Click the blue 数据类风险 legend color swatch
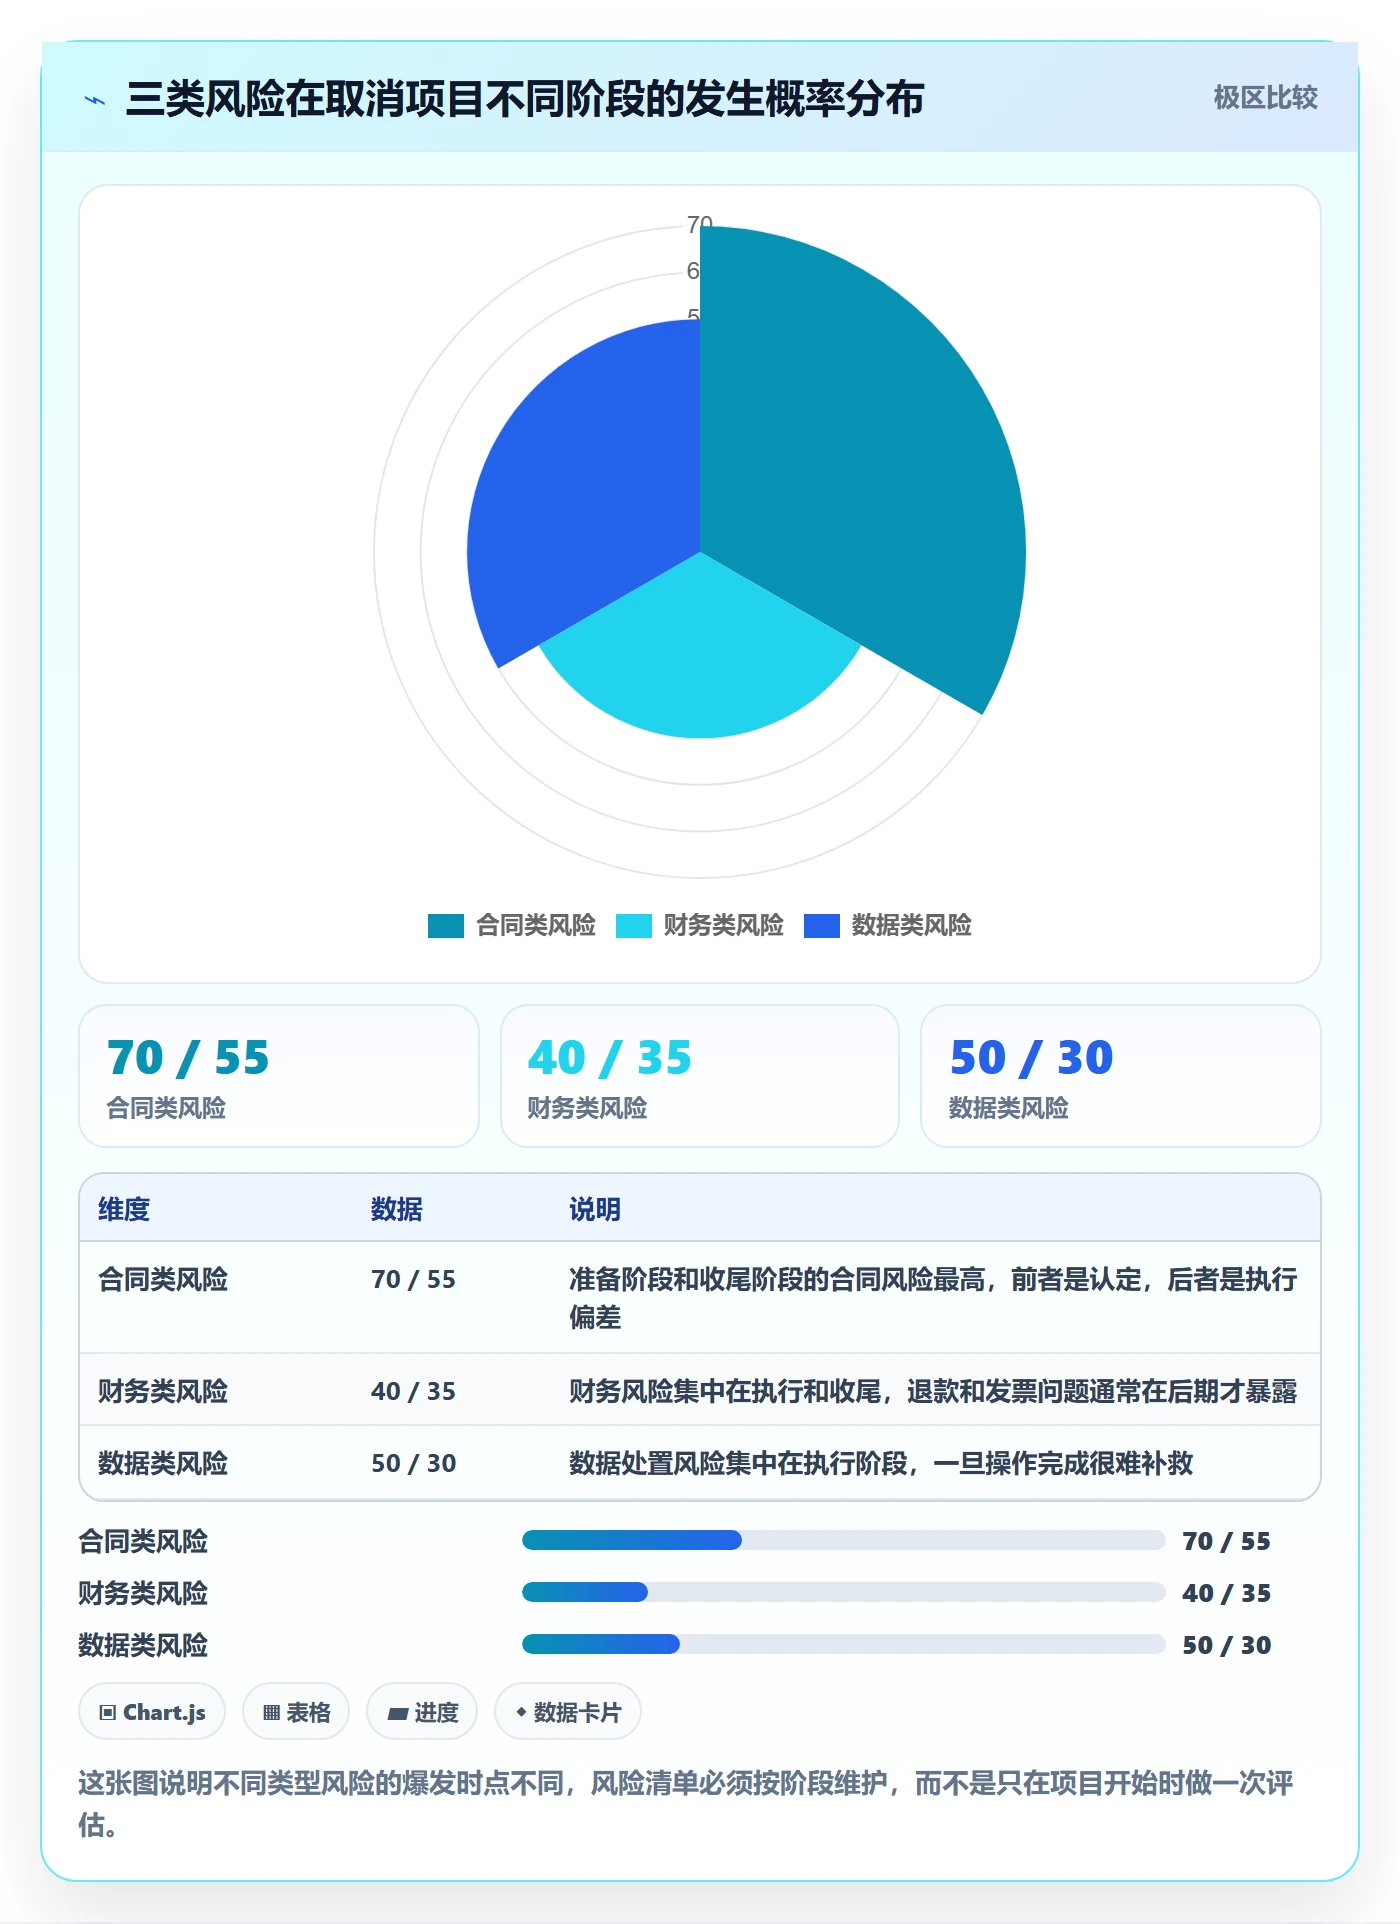1400x1924 pixels. [822, 926]
